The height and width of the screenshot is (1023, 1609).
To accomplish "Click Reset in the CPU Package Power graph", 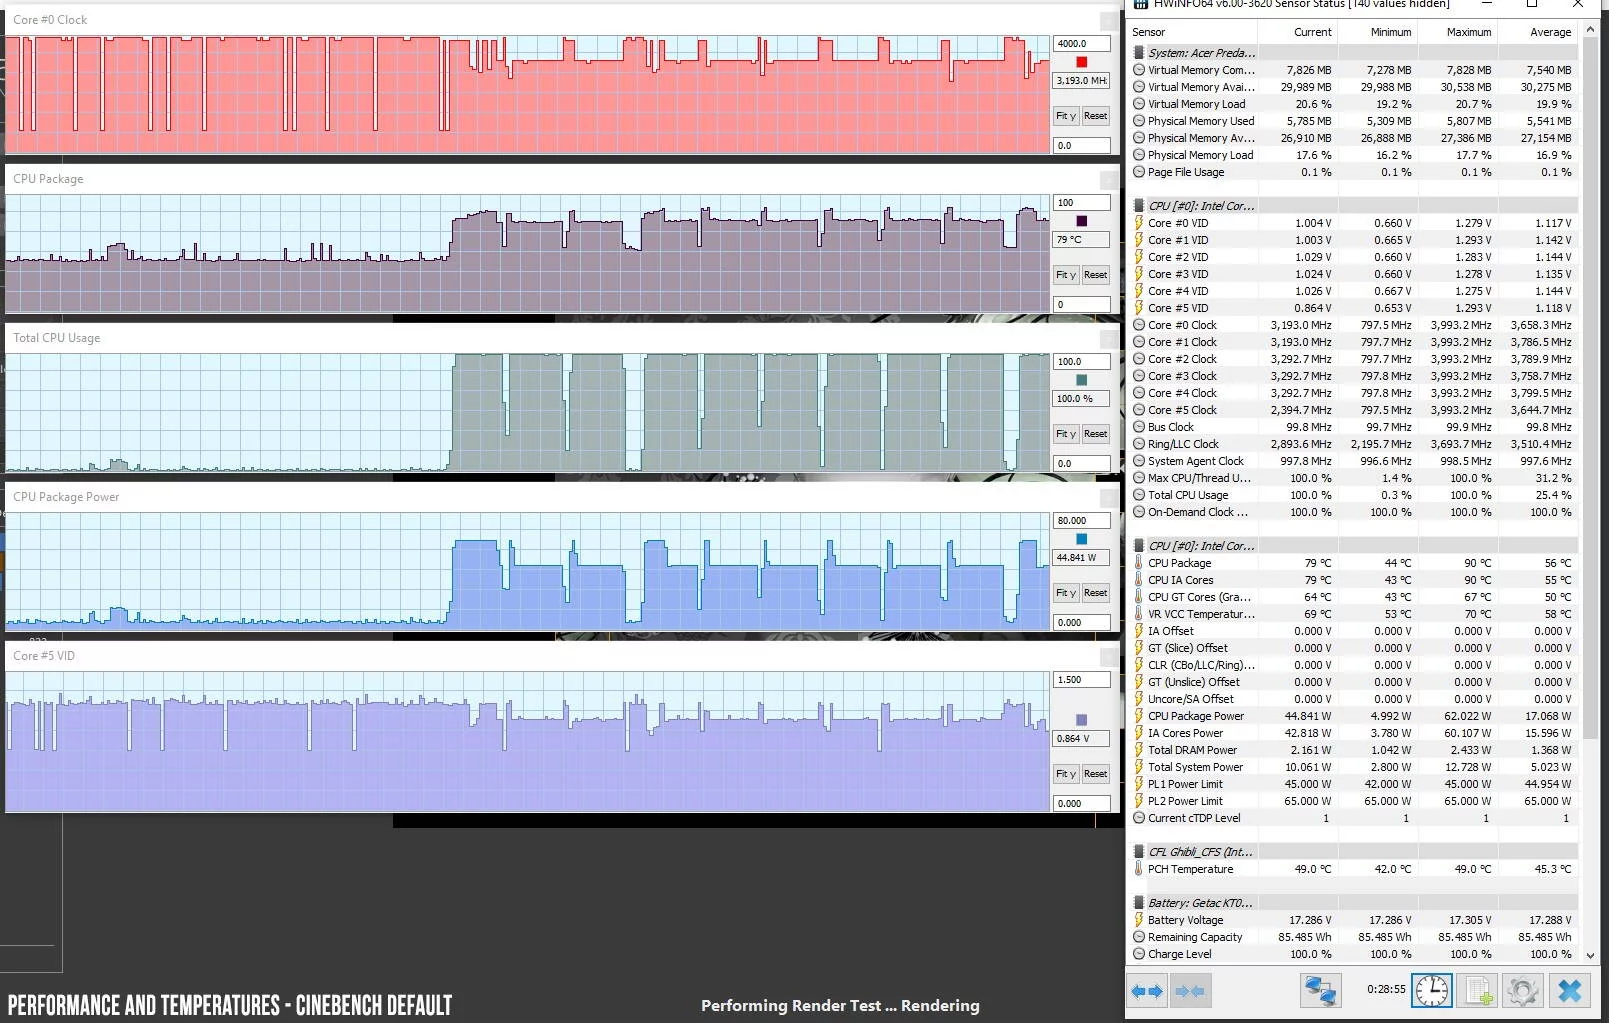I will click(x=1096, y=593).
